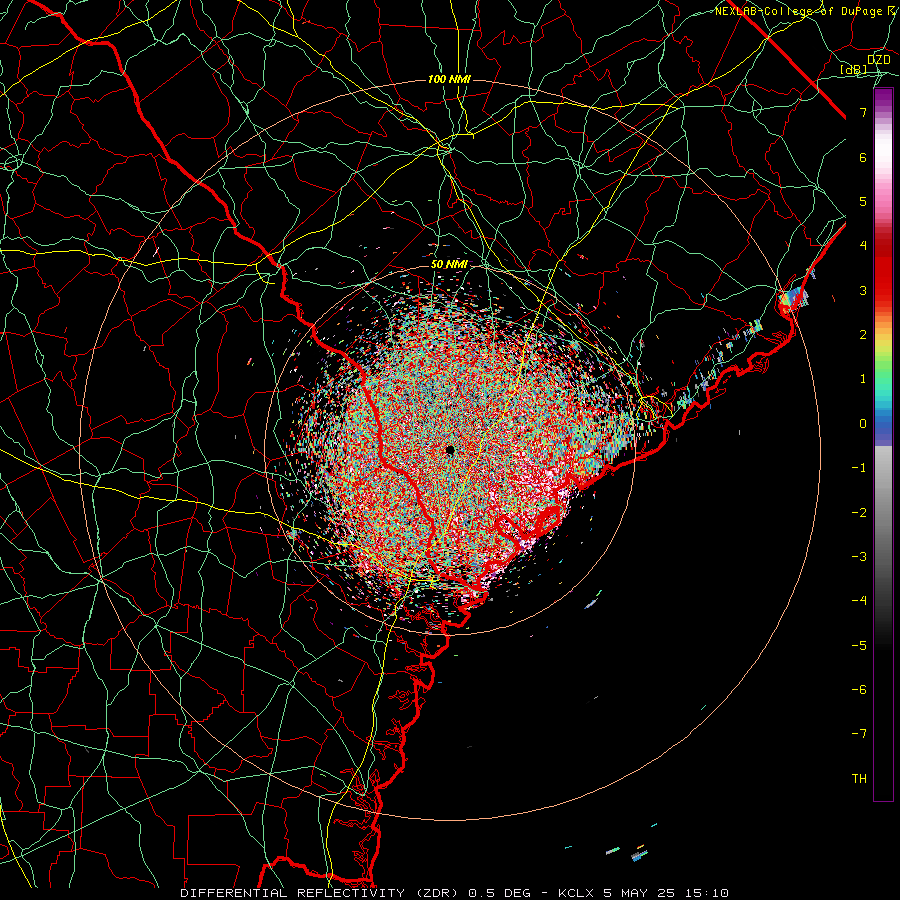The height and width of the screenshot is (900, 900).
Task: Click the -6 value on the scale
Action: point(859,690)
